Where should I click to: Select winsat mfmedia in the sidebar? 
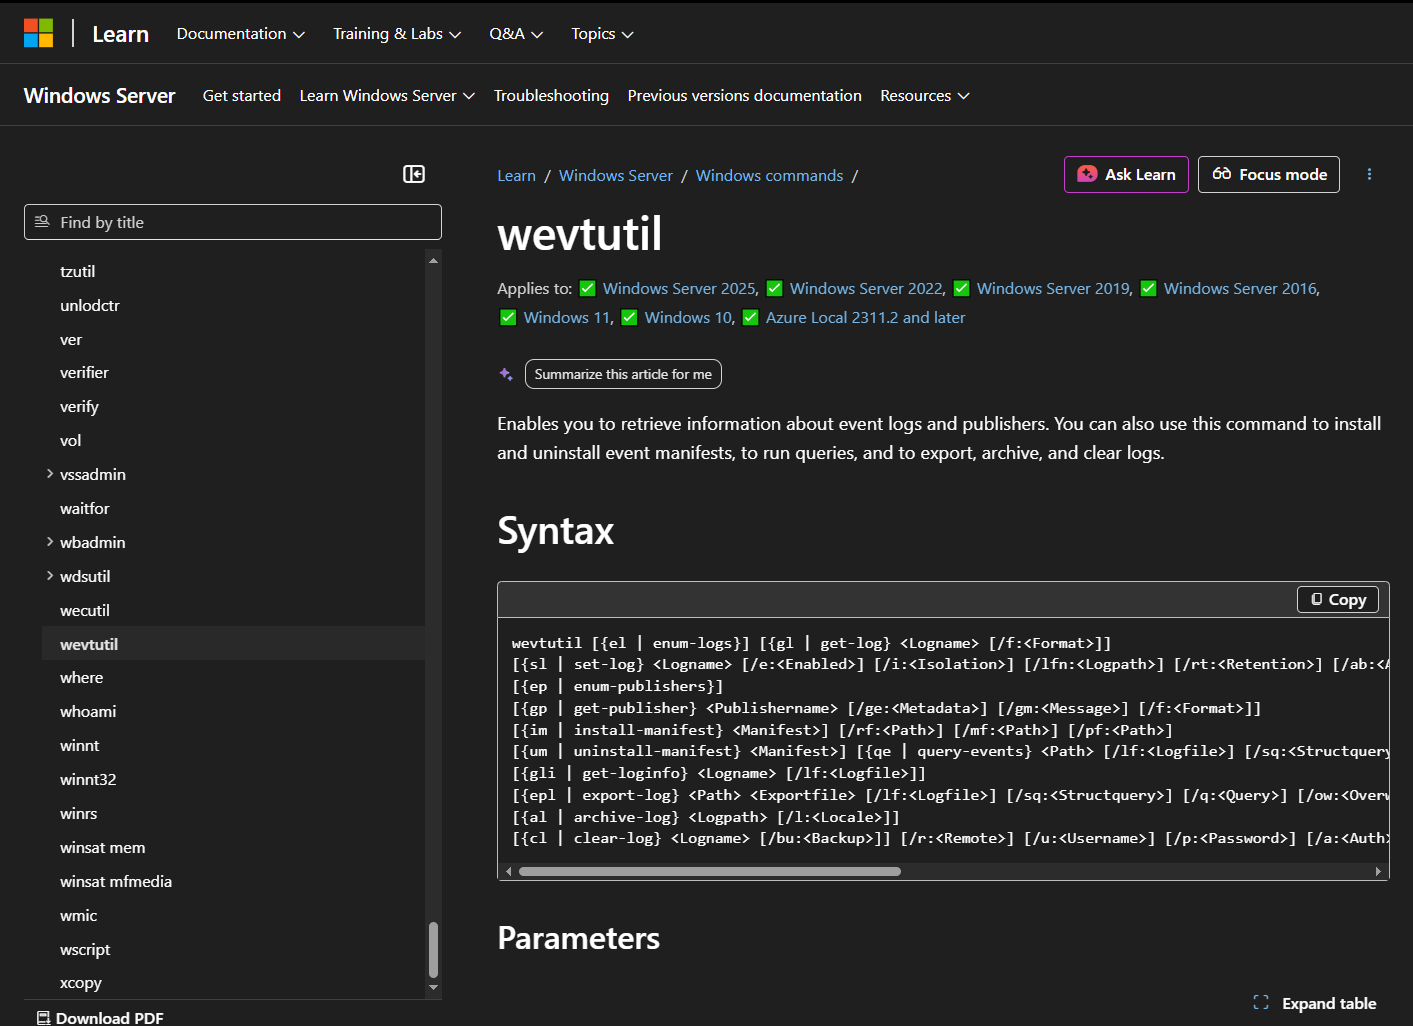116,881
